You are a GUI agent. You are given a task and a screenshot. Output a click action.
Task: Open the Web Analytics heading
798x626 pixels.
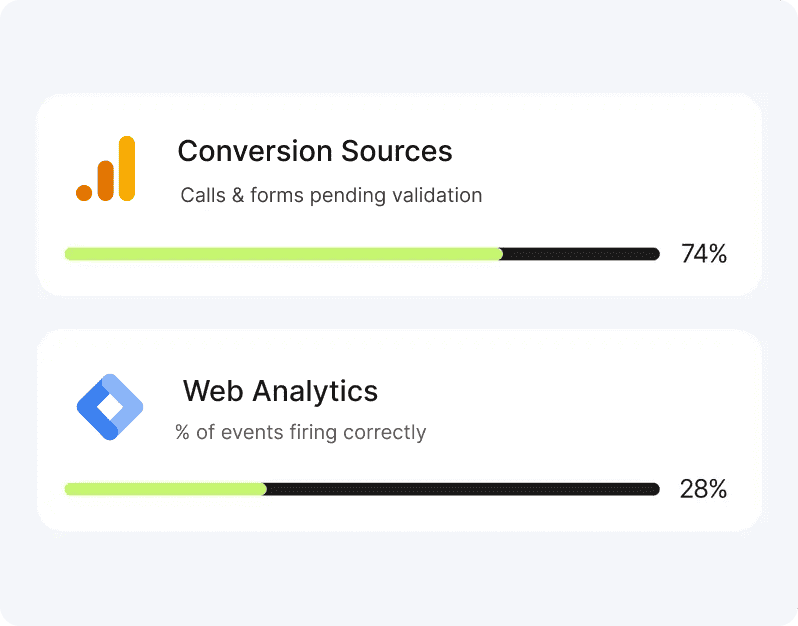[x=280, y=390]
